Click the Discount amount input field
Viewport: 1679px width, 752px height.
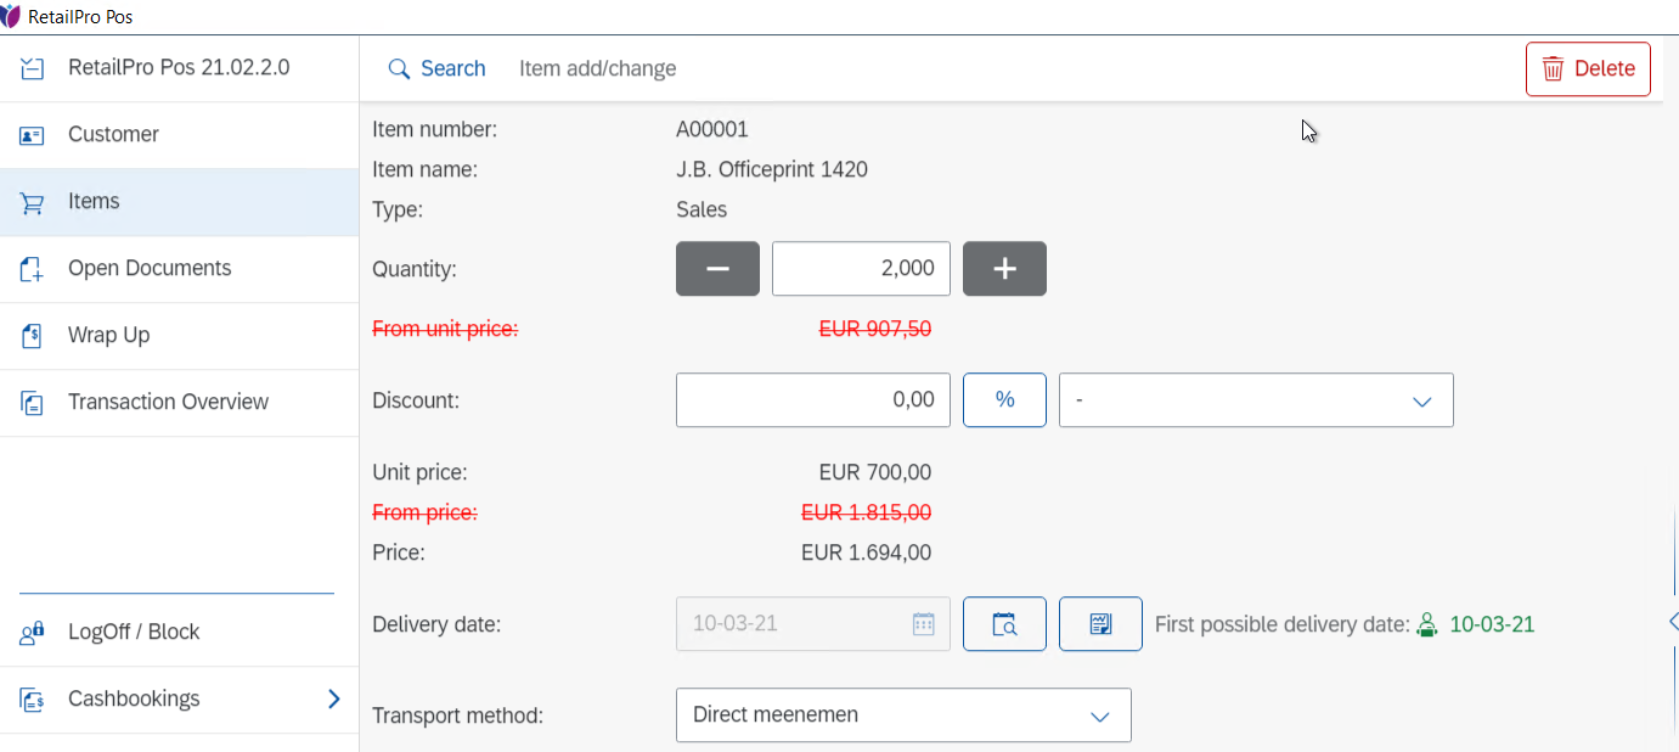(812, 400)
